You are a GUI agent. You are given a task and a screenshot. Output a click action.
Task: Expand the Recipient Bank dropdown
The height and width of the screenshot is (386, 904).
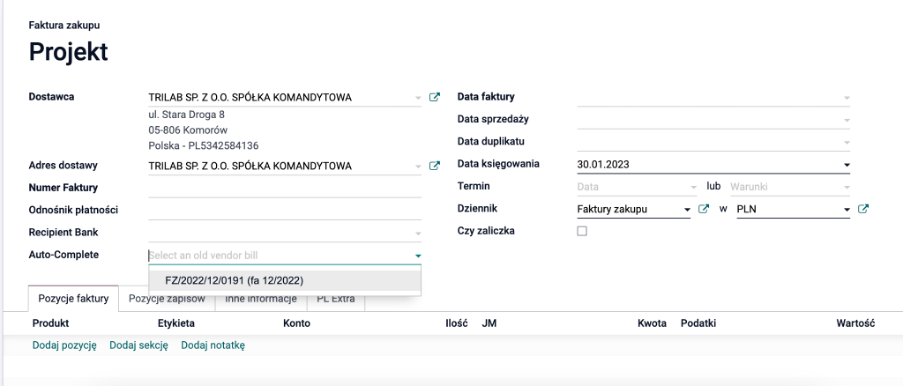418,233
